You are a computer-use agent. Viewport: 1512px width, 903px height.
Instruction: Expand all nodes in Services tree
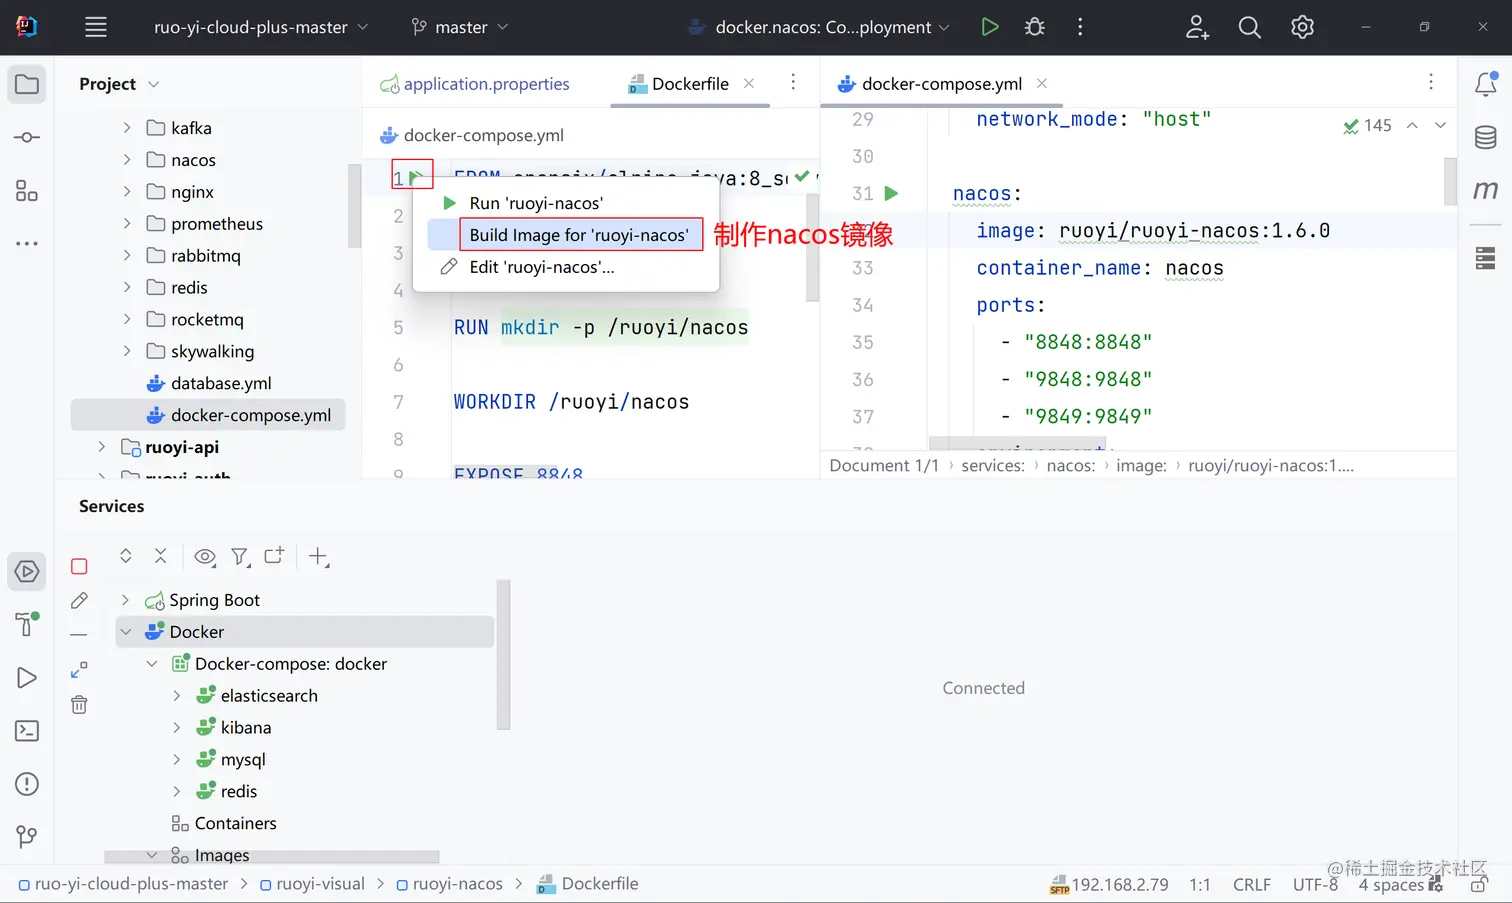pos(126,556)
